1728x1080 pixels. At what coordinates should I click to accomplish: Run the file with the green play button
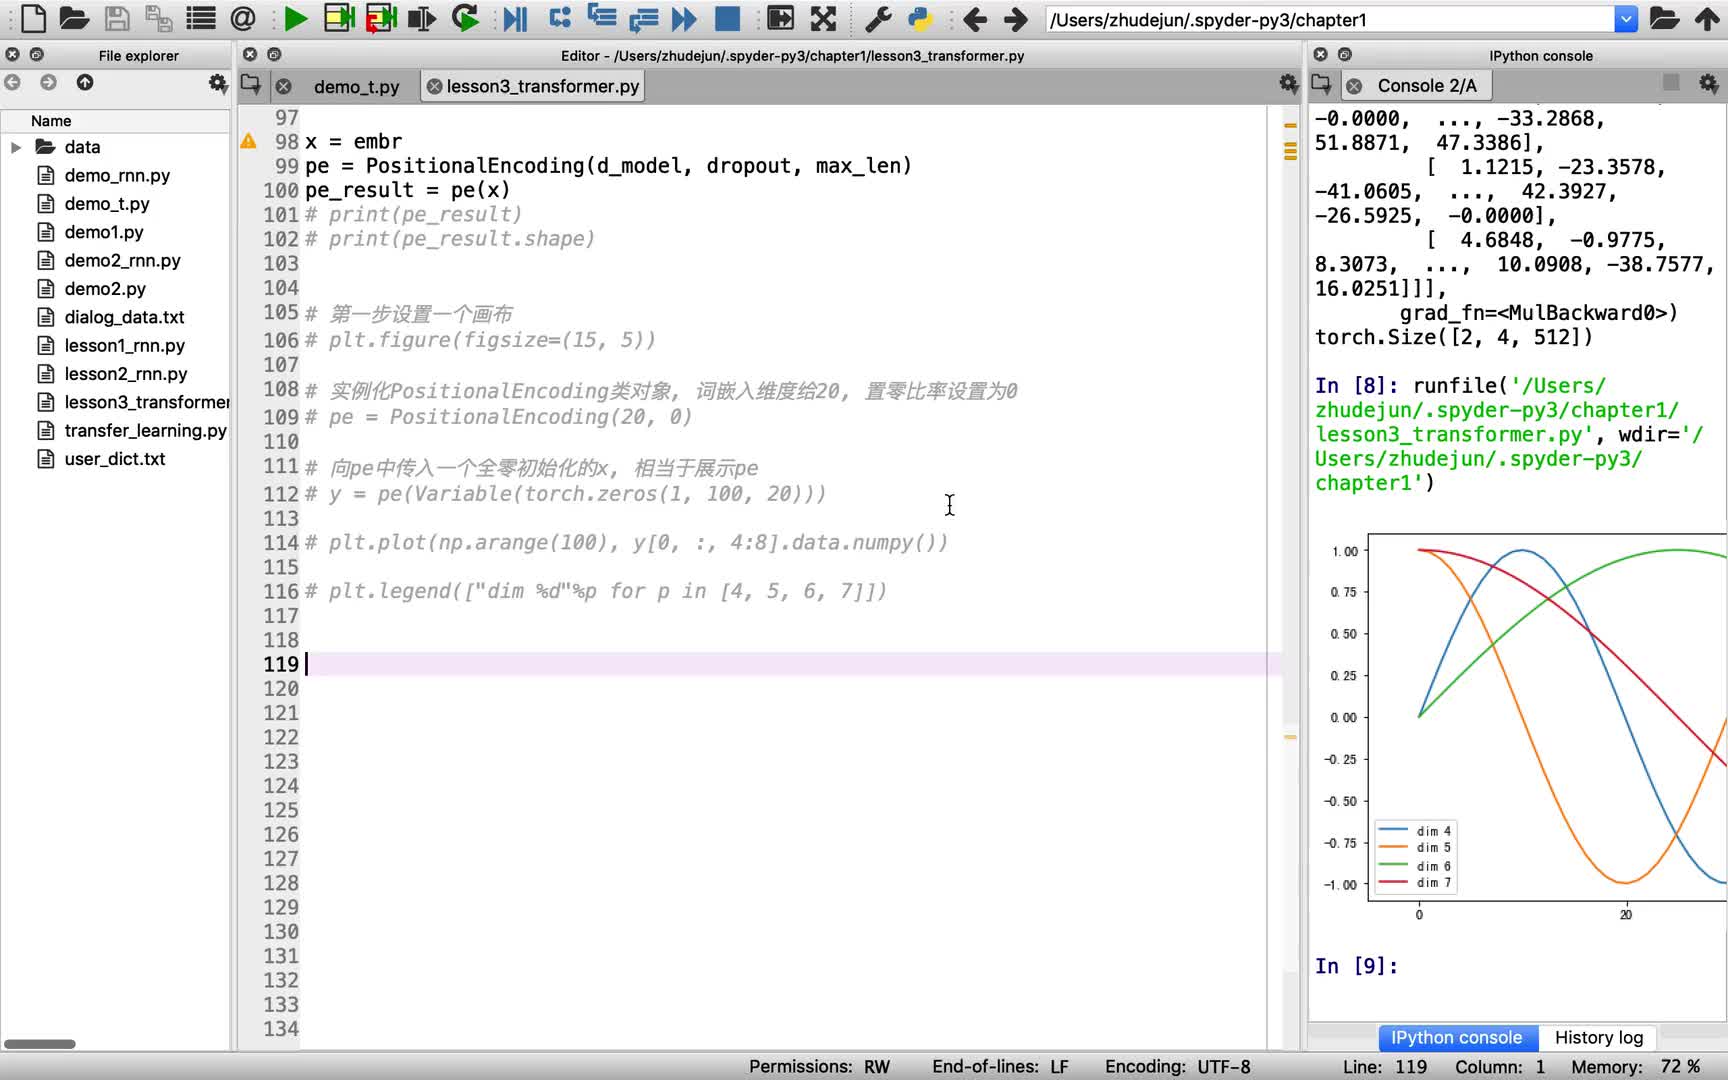pyautogui.click(x=295, y=18)
